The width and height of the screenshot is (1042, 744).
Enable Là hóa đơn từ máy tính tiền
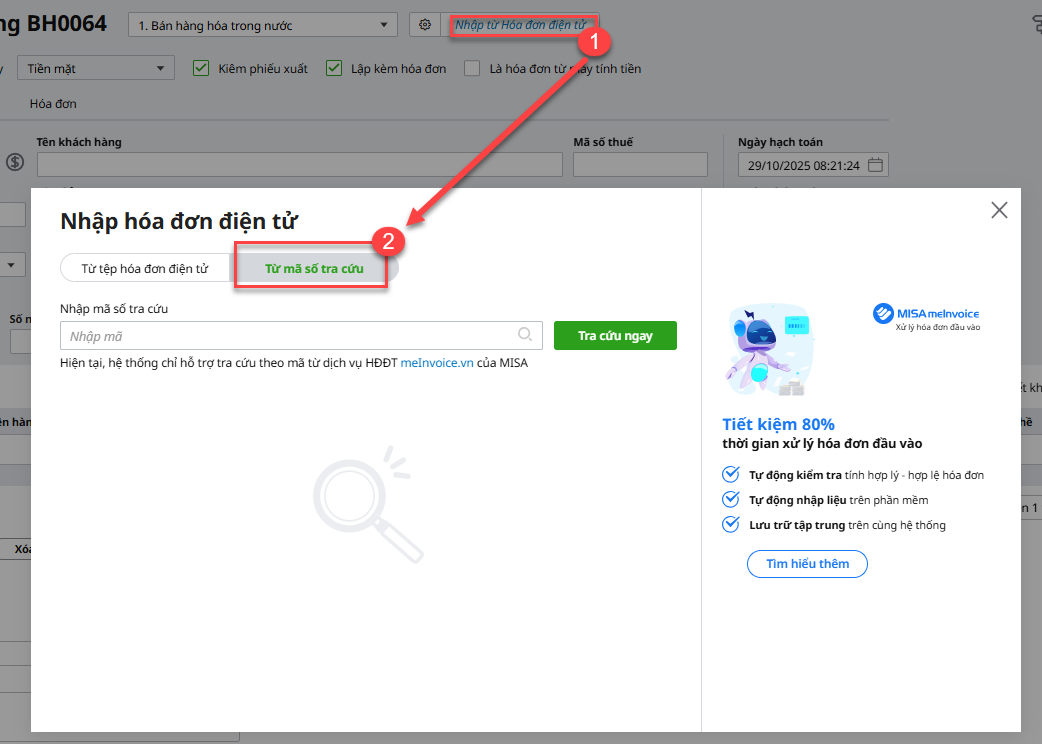(470, 69)
